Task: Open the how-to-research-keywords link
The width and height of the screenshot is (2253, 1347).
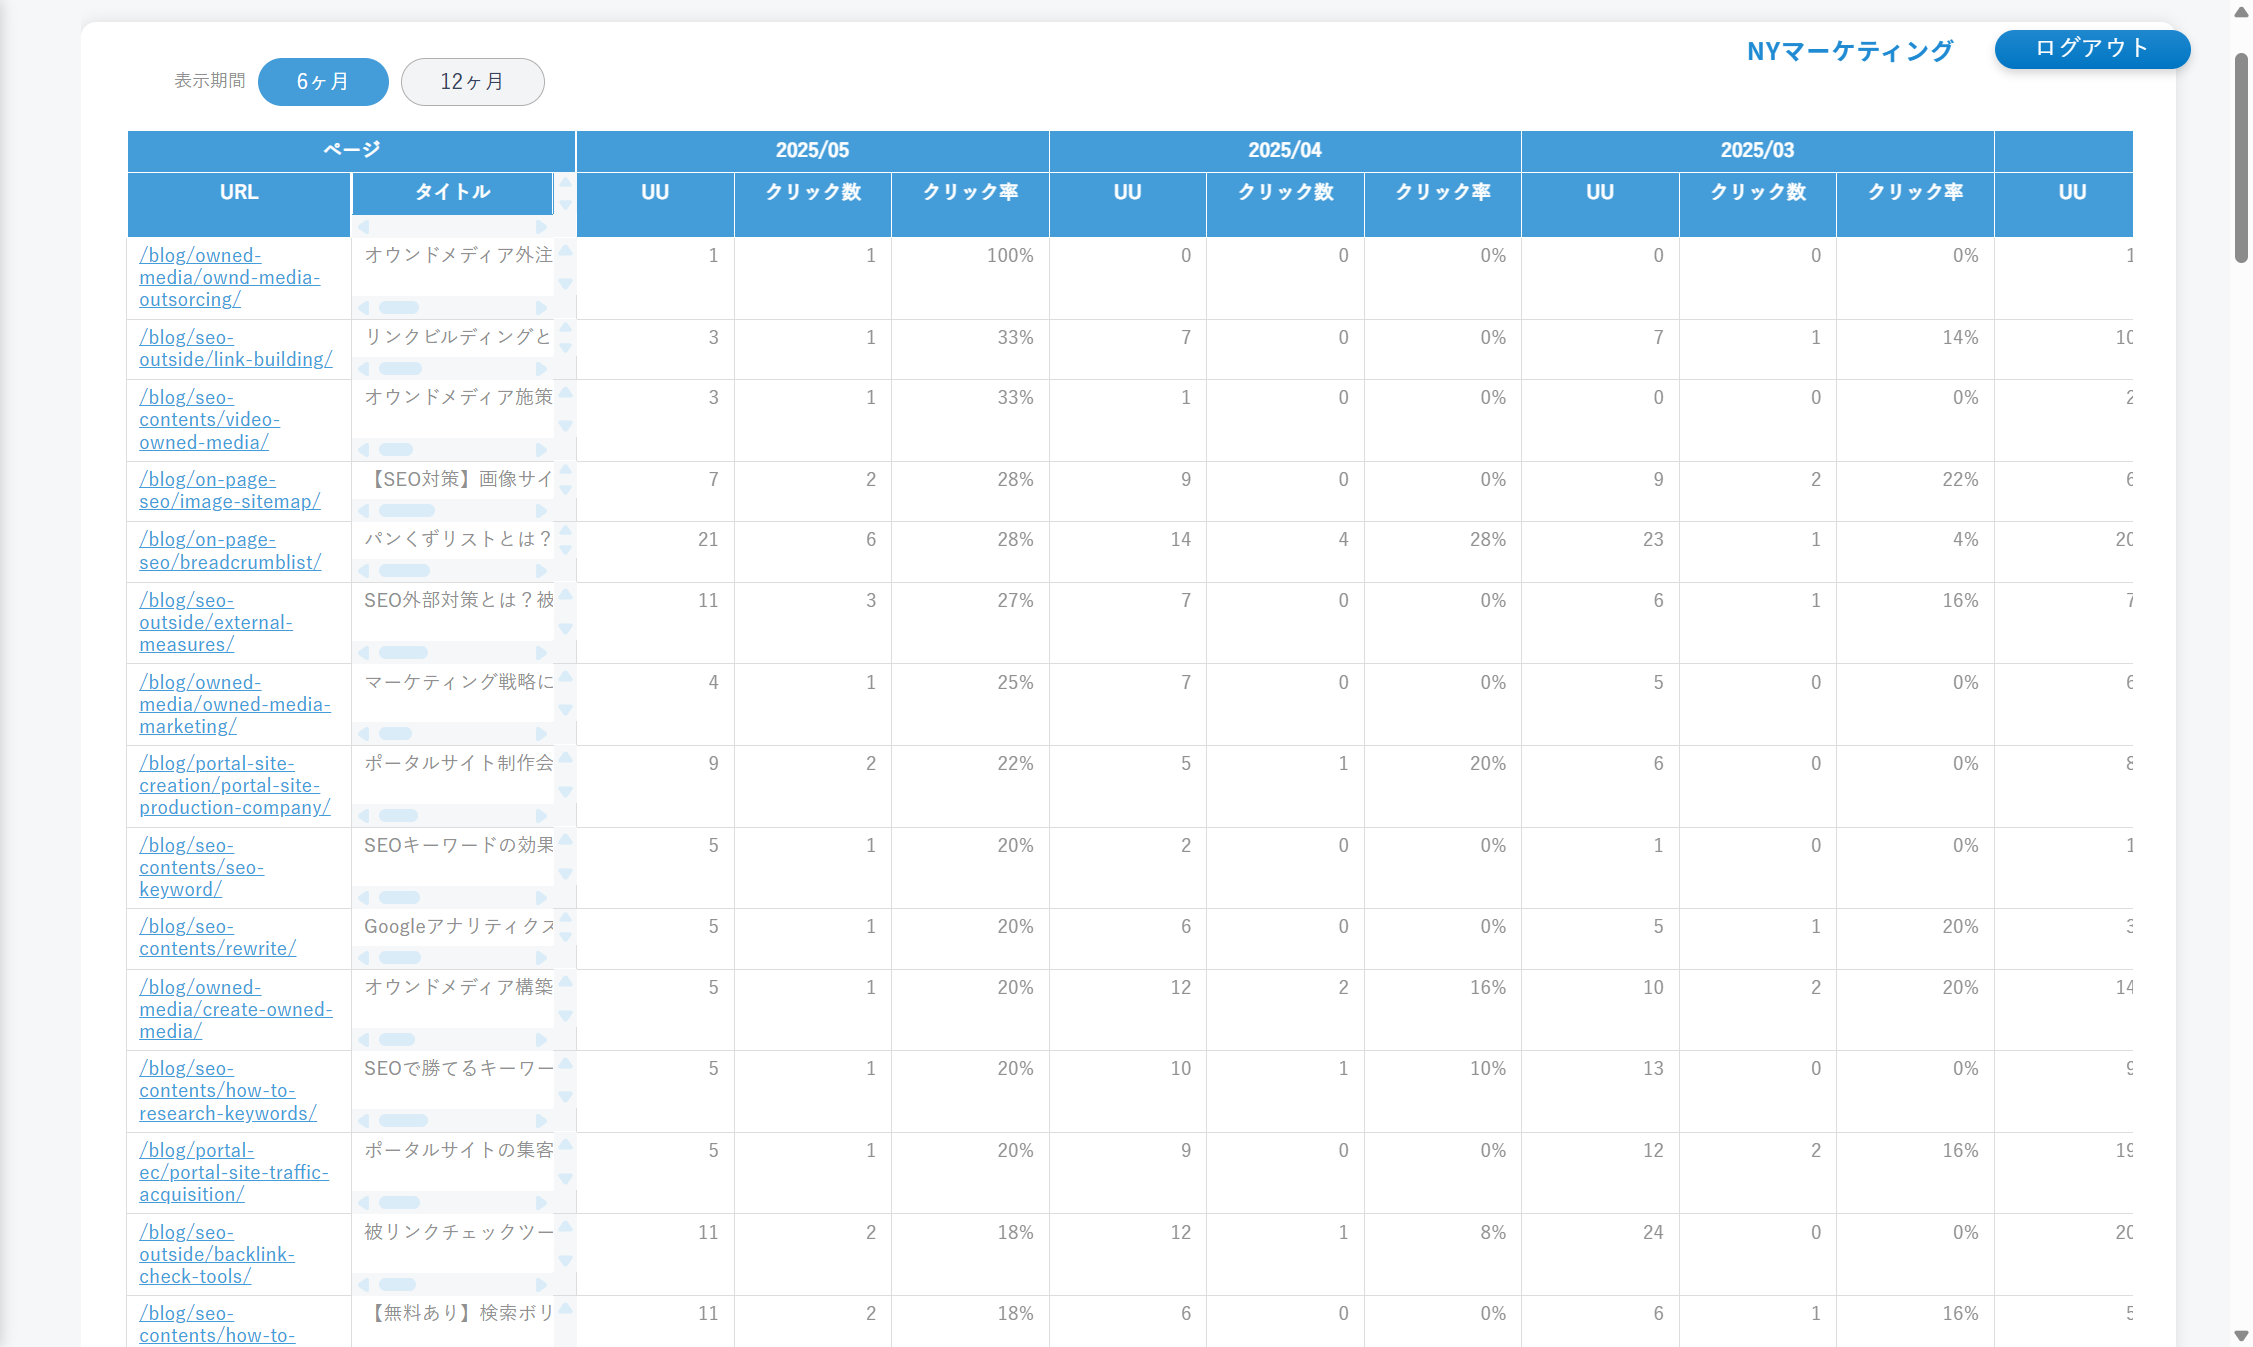Action: (228, 1090)
